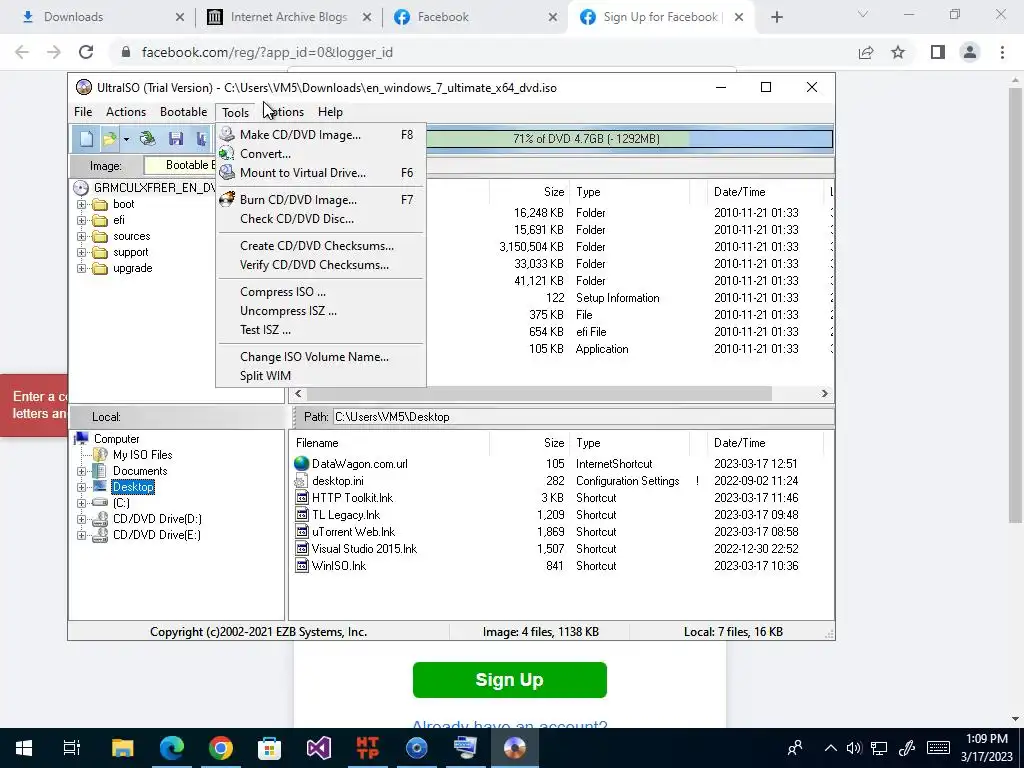Choose Verify CD/DVD Checksums menu entry
The width and height of the screenshot is (1024, 768).
[314, 264]
